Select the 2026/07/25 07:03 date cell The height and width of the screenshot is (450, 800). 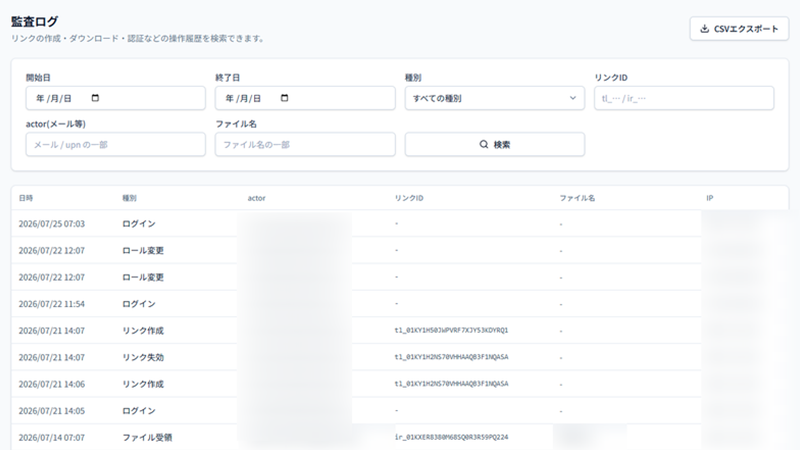click(x=52, y=223)
